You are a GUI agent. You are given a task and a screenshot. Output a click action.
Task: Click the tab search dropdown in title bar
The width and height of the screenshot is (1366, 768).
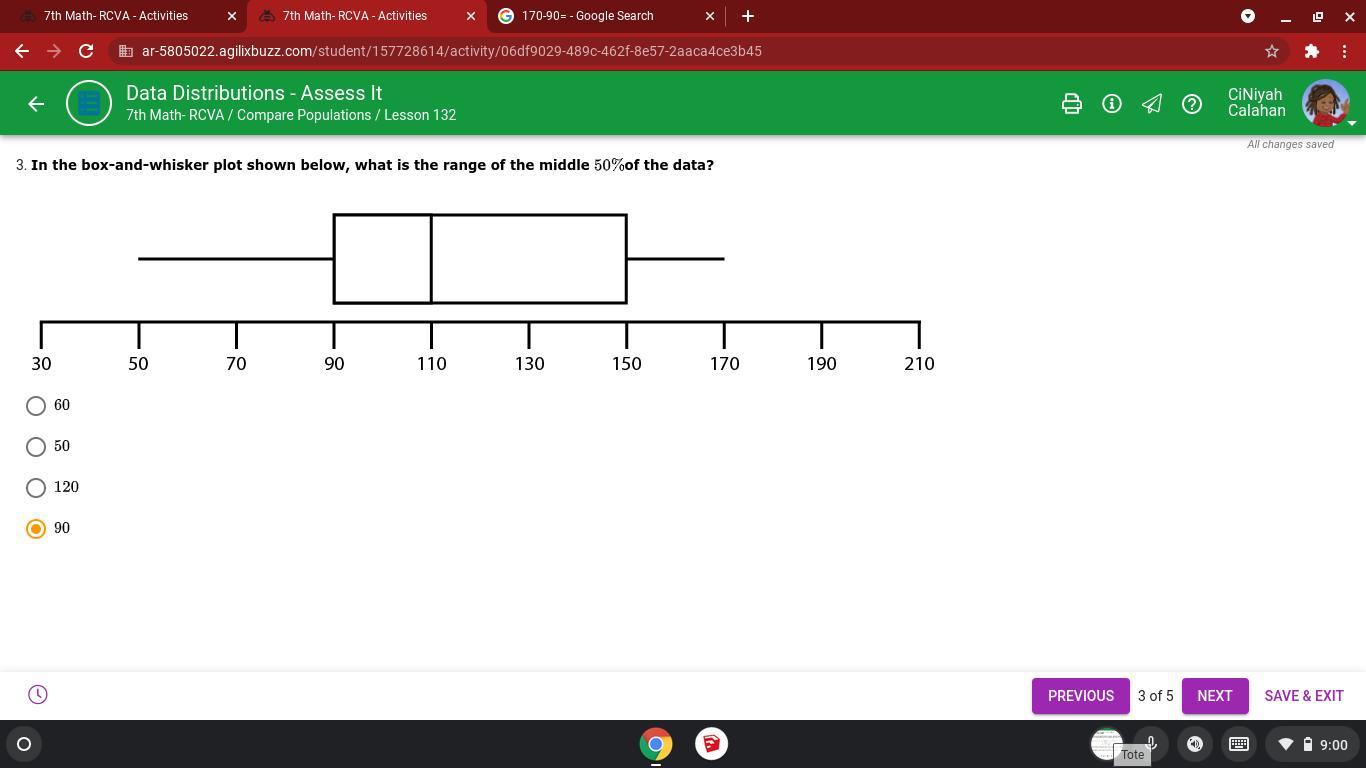tap(1248, 16)
